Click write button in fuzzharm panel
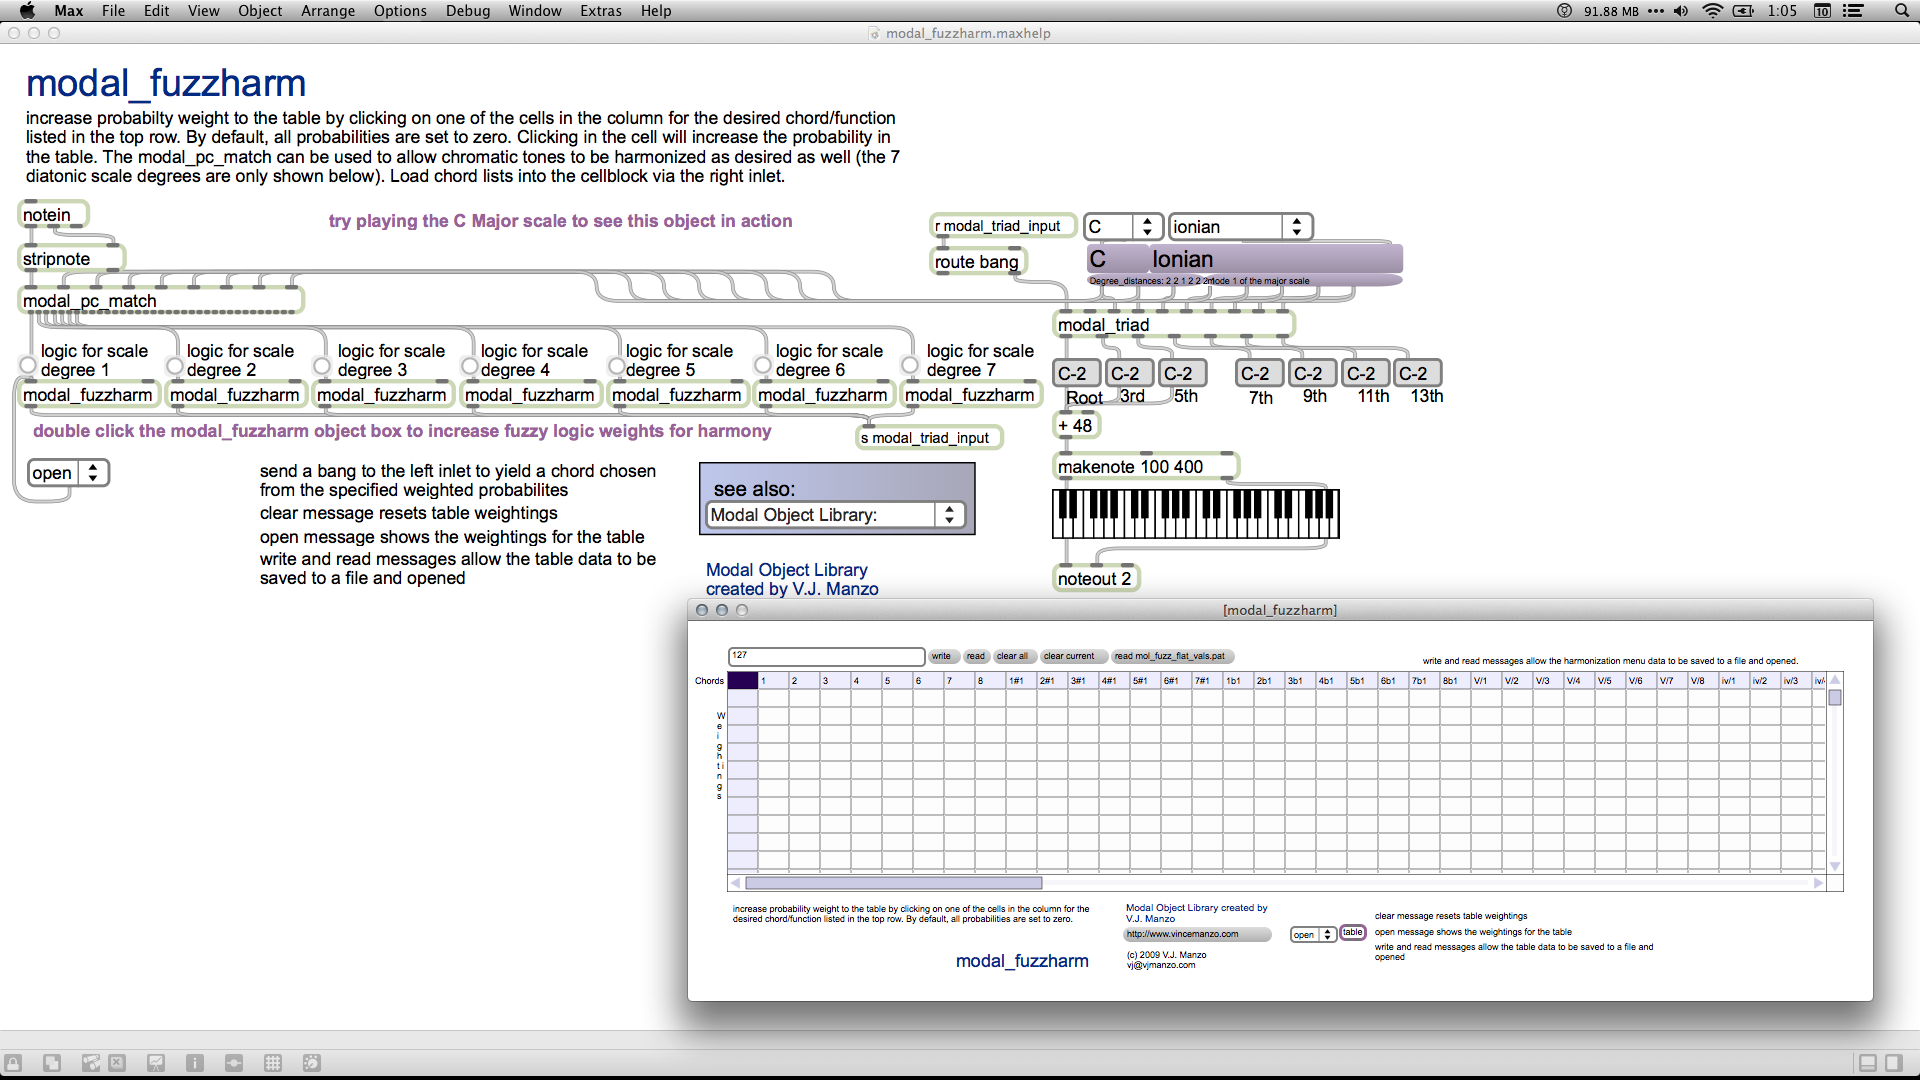 coord(940,655)
